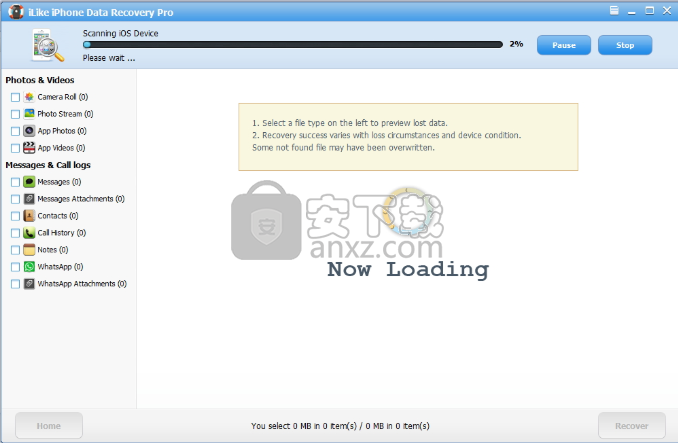This screenshot has height=443, width=678.
Task: Open Call History (0) entry
Action: click(62, 233)
